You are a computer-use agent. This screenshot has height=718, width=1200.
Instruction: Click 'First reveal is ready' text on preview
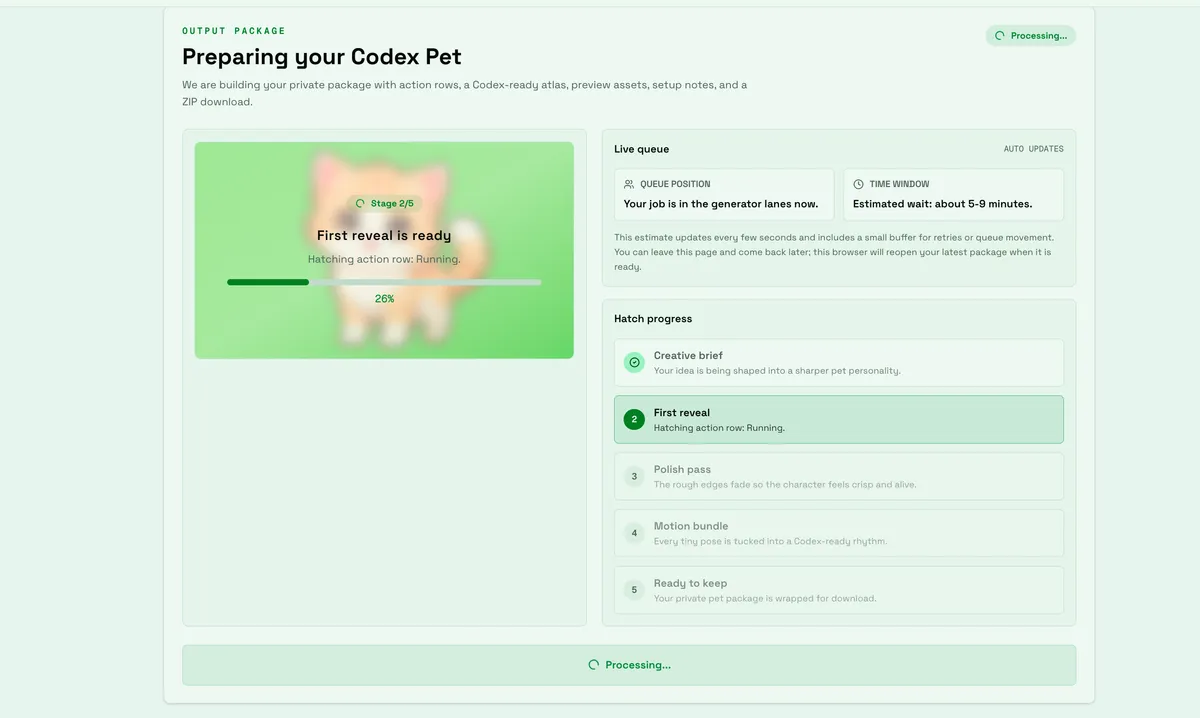click(x=384, y=236)
